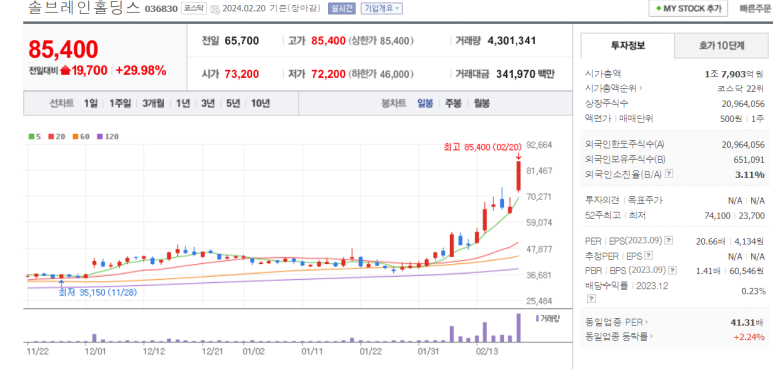
Task: Click the 상장주식수 20,964,056 value
Action: tap(742, 103)
